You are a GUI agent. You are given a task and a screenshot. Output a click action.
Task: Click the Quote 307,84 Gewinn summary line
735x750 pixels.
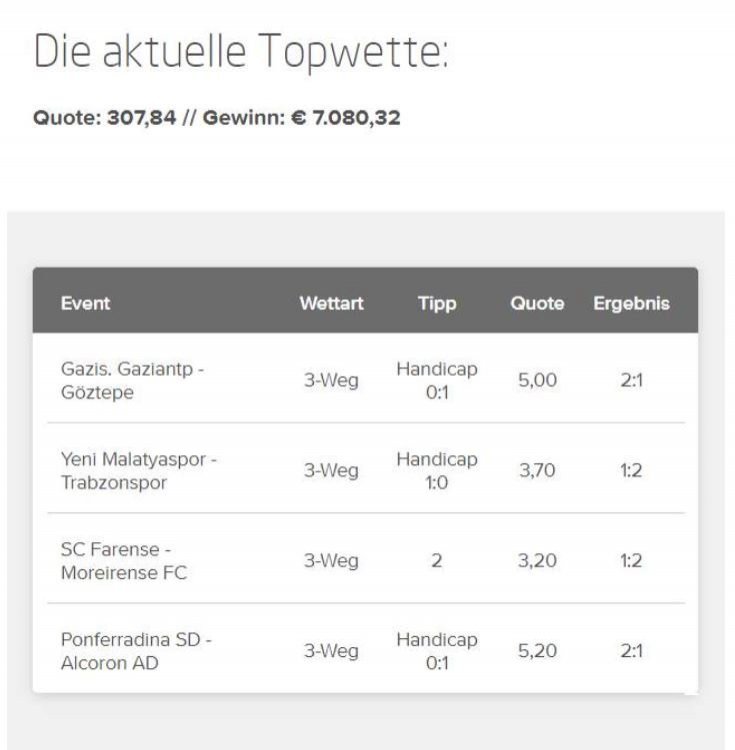217,118
